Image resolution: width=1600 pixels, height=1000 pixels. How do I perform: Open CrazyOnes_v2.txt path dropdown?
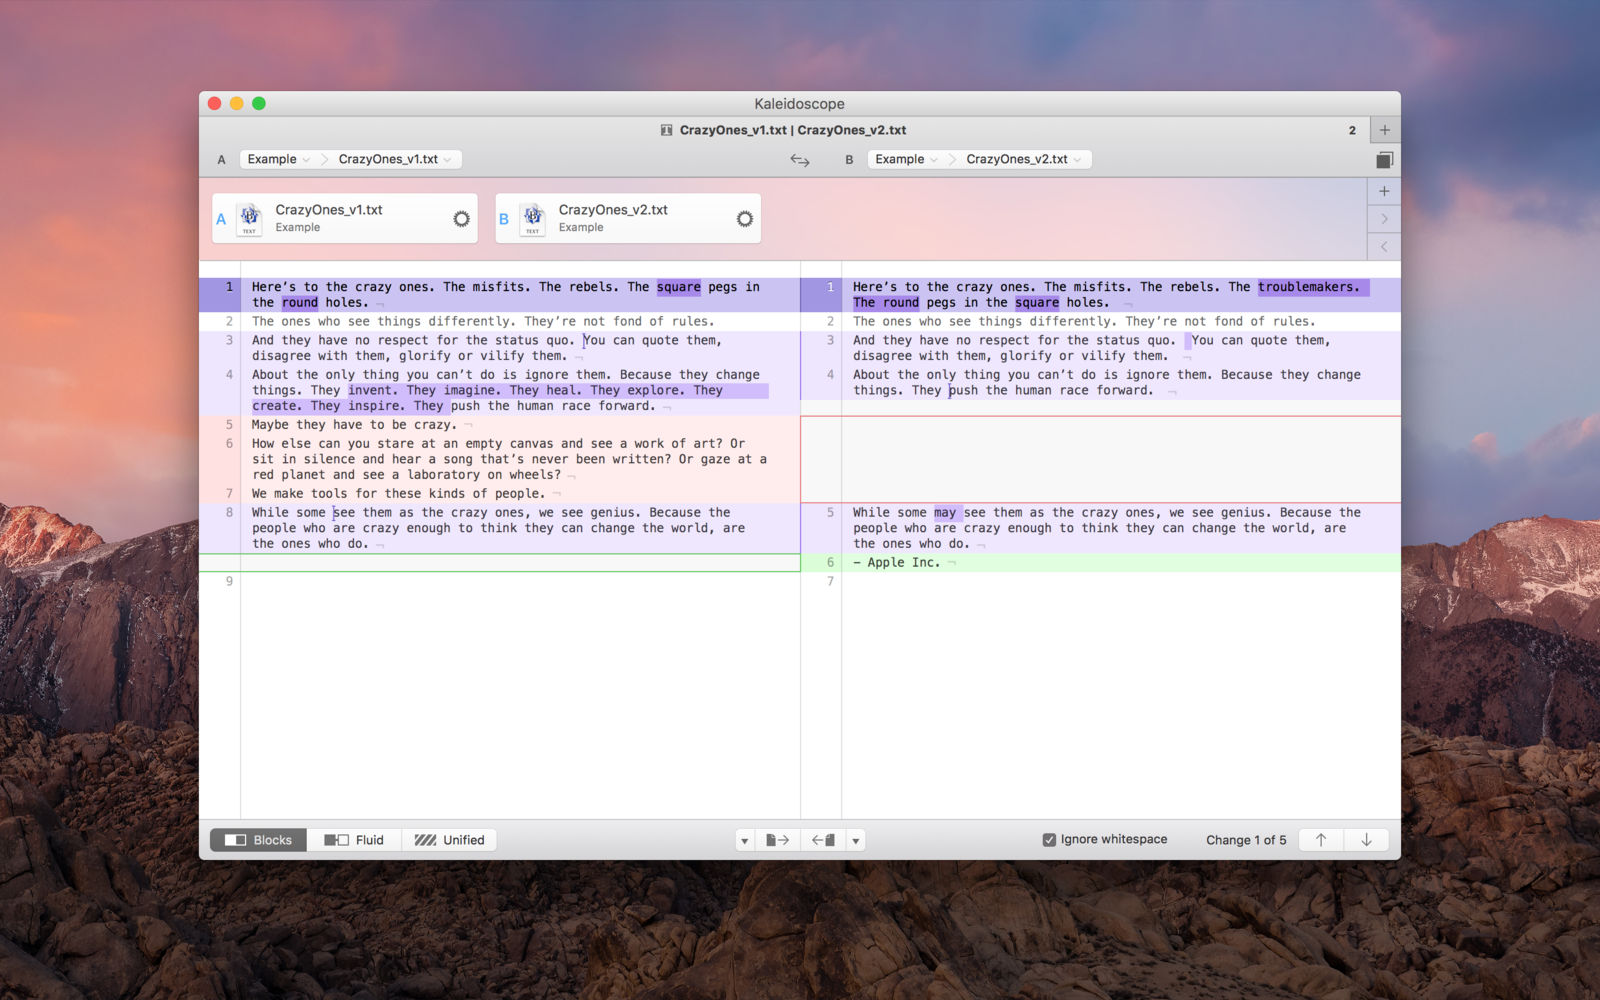tap(1023, 159)
